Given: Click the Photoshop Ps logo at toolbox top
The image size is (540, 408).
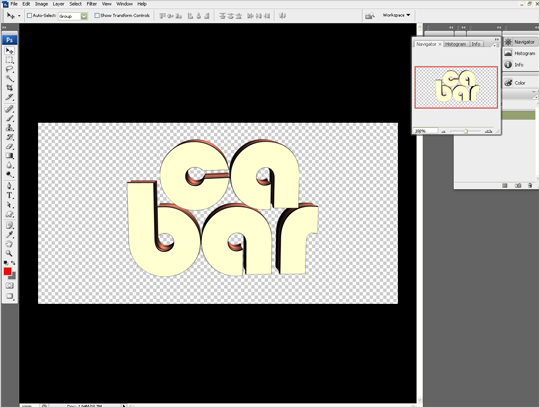Looking at the screenshot, I should 10,40.
